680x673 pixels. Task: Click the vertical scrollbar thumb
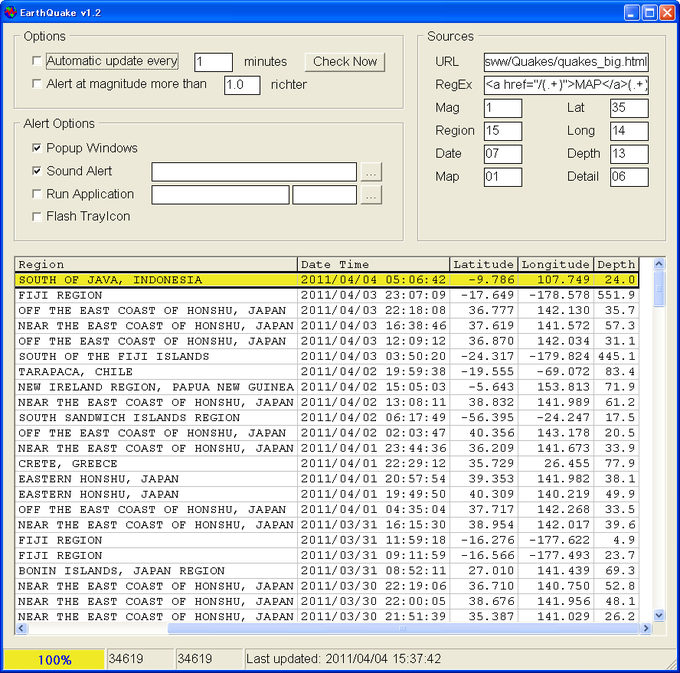pos(659,288)
